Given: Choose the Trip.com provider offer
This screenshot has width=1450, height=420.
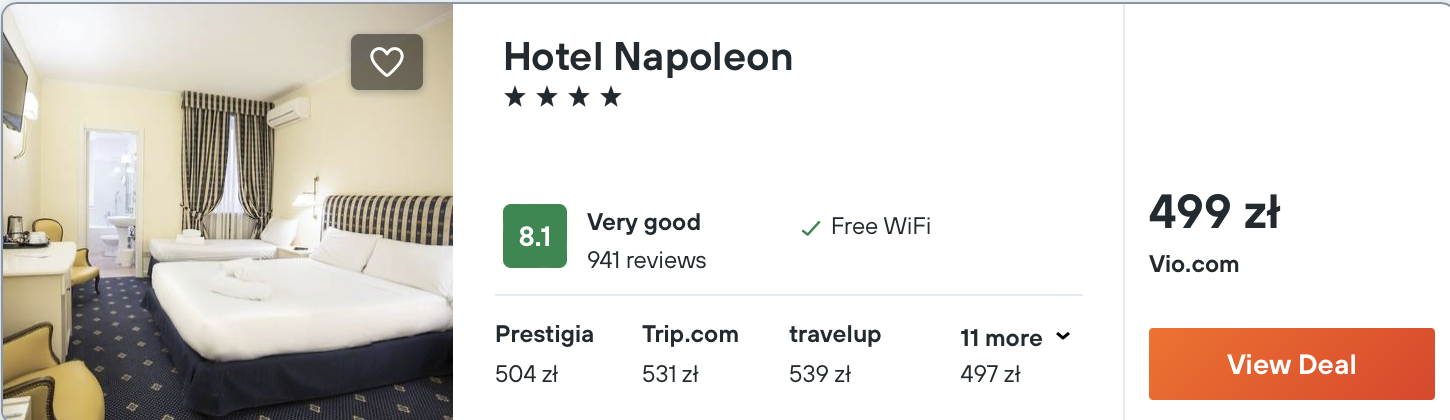Looking at the screenshot, I should click(x=690, y=334).
